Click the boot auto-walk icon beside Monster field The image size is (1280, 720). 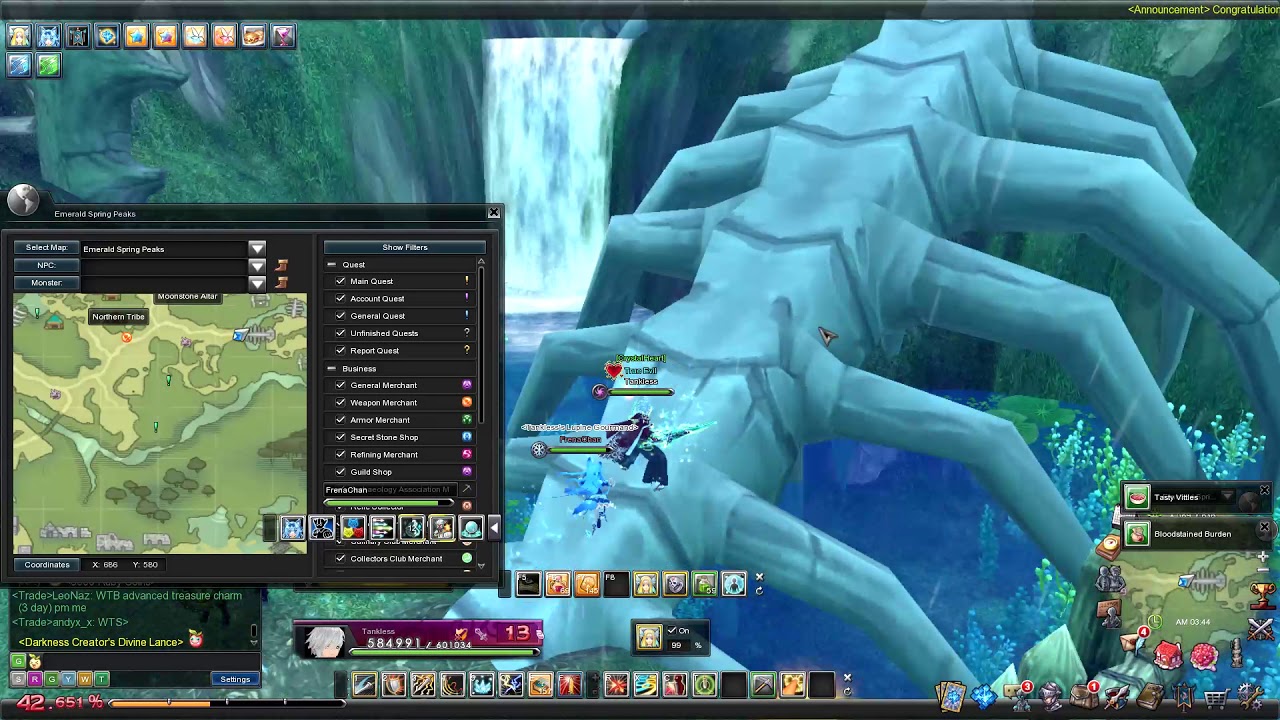281,283
